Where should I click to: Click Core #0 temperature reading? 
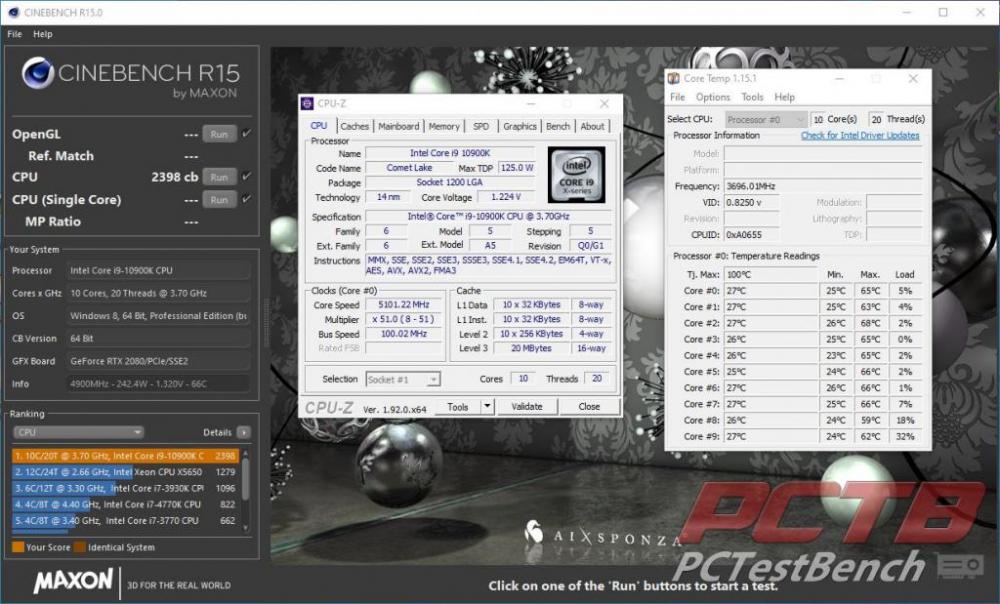click(770, 290)
